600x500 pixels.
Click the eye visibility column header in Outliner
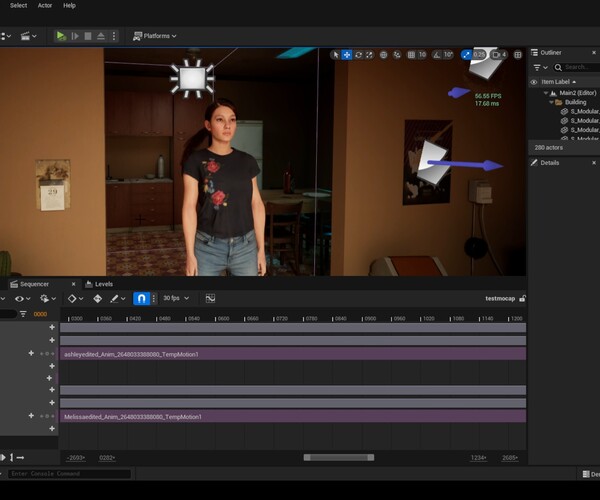click(x=534, y=82)
